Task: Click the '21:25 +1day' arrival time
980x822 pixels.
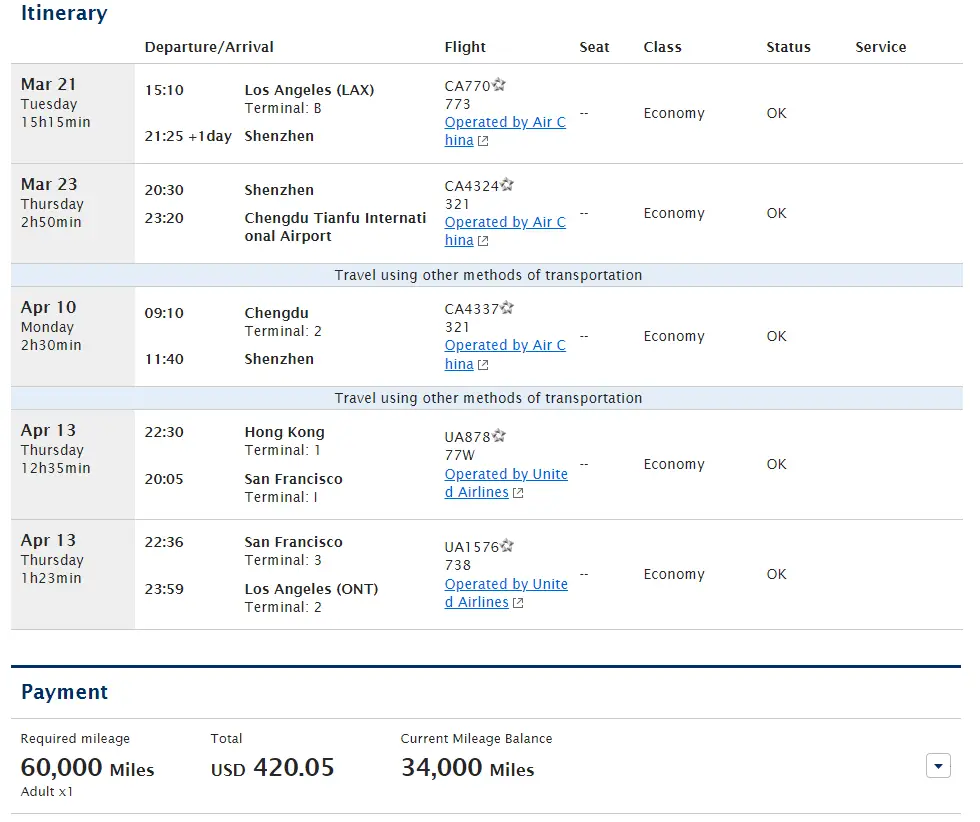Action: pos(188,136)
